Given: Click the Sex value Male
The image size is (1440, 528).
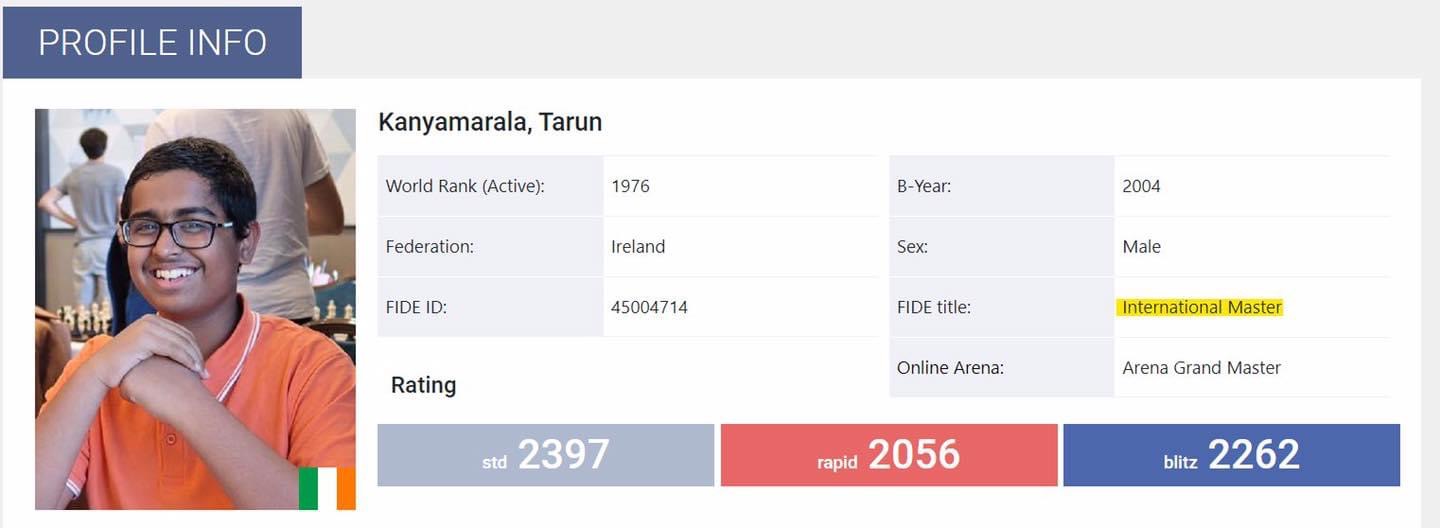Looking at the screenshot, I should [1141, 246].
